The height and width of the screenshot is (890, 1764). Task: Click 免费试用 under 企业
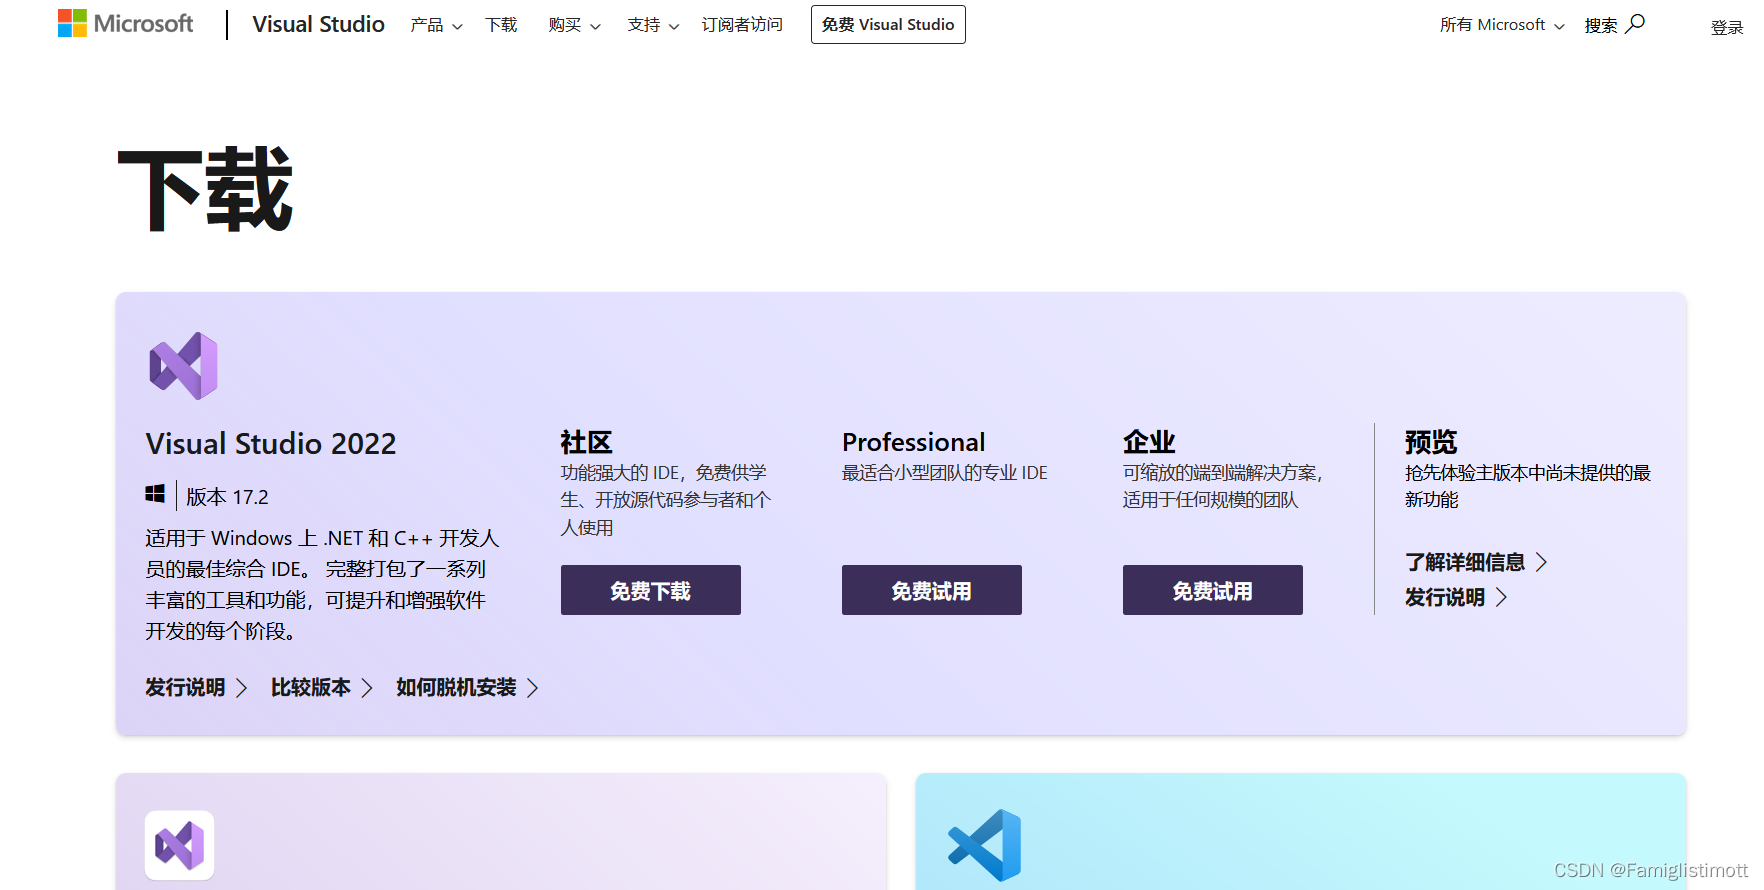1213,590
